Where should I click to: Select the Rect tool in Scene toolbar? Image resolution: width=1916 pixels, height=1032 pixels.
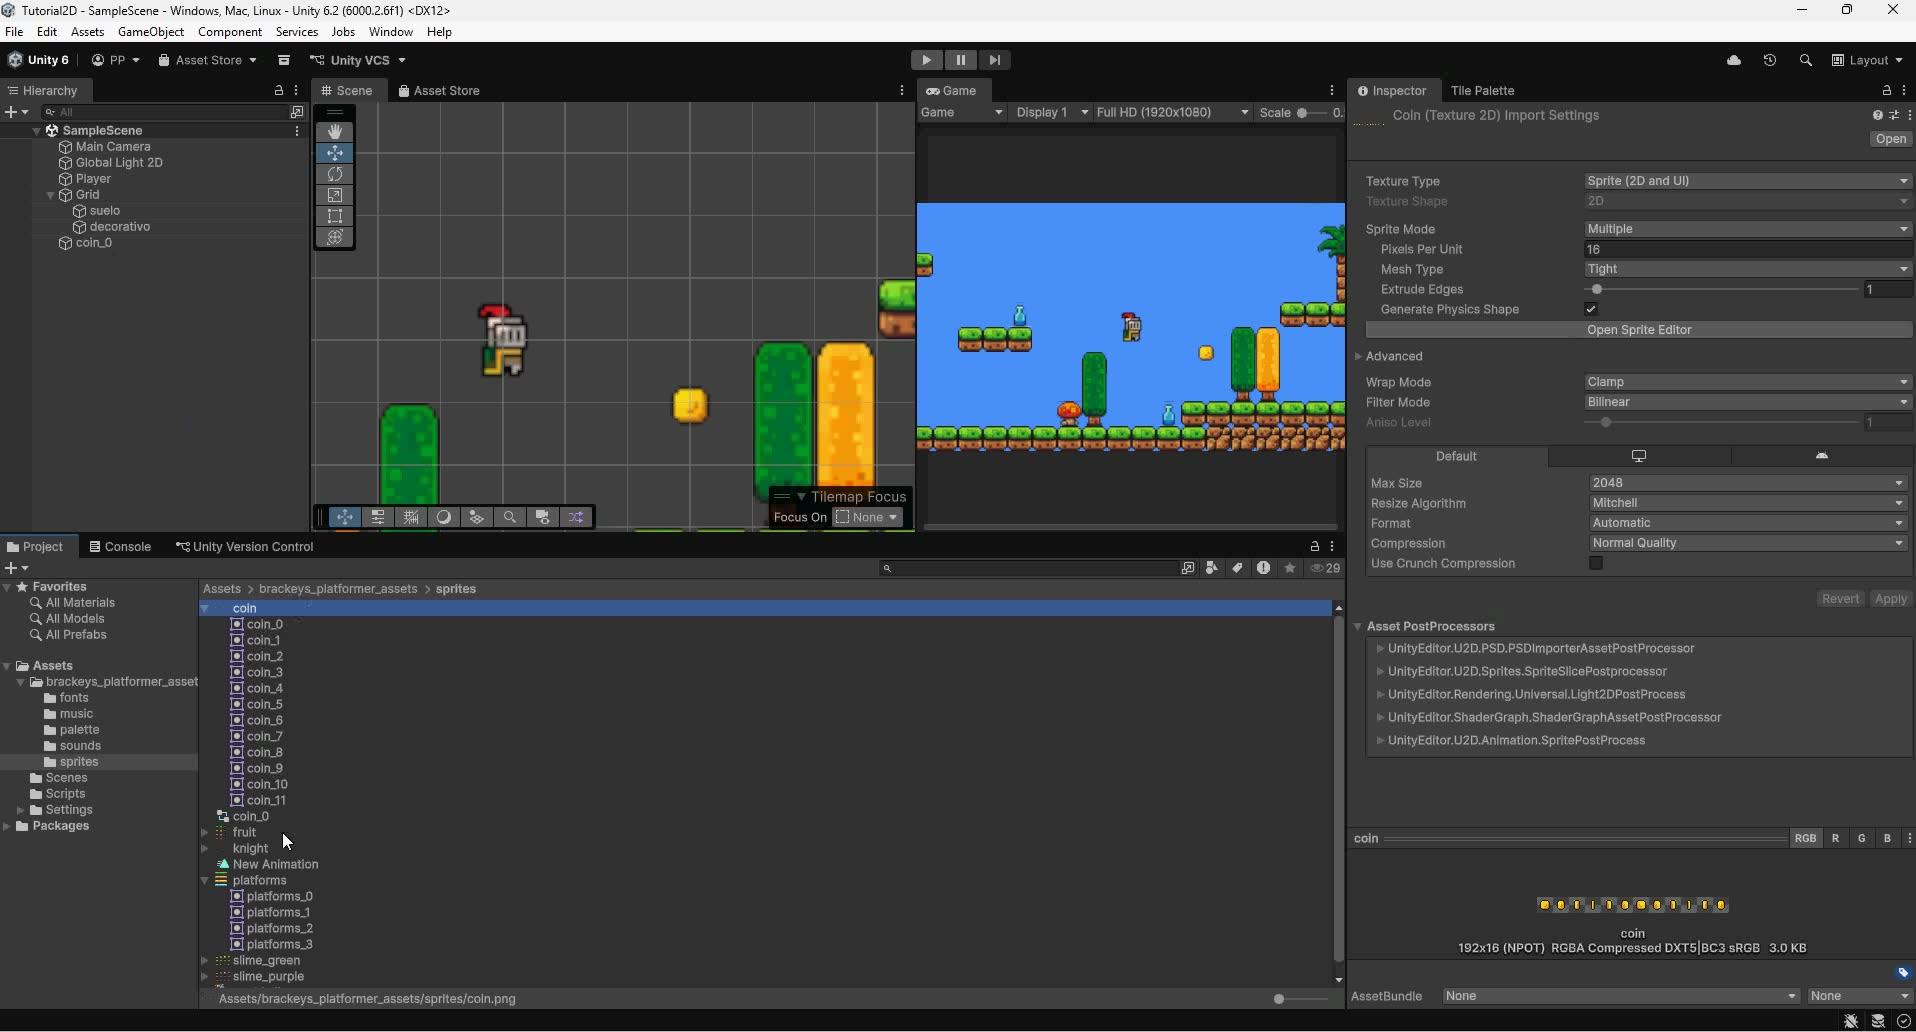[x=335, y=216]
